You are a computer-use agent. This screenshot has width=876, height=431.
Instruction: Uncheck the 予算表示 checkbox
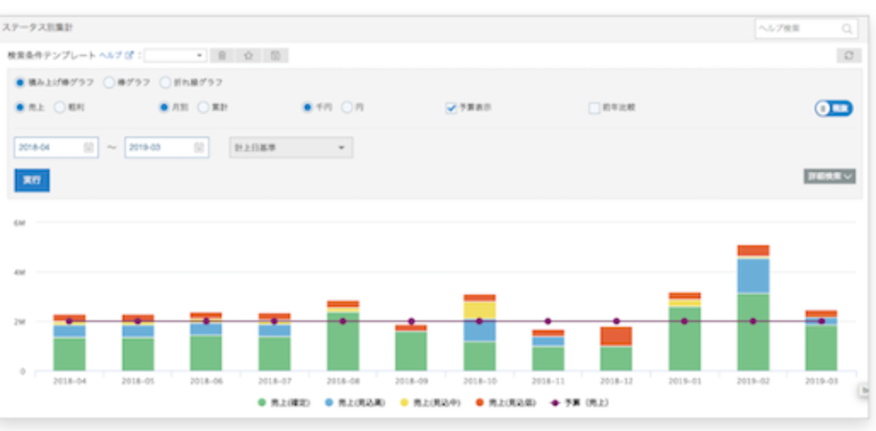[x=451, y=107]
